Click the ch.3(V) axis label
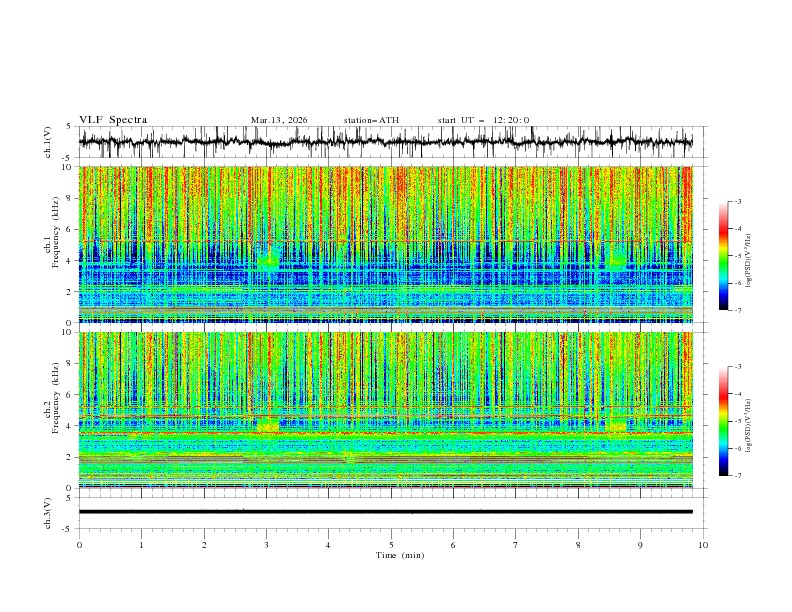 (48, 513)
